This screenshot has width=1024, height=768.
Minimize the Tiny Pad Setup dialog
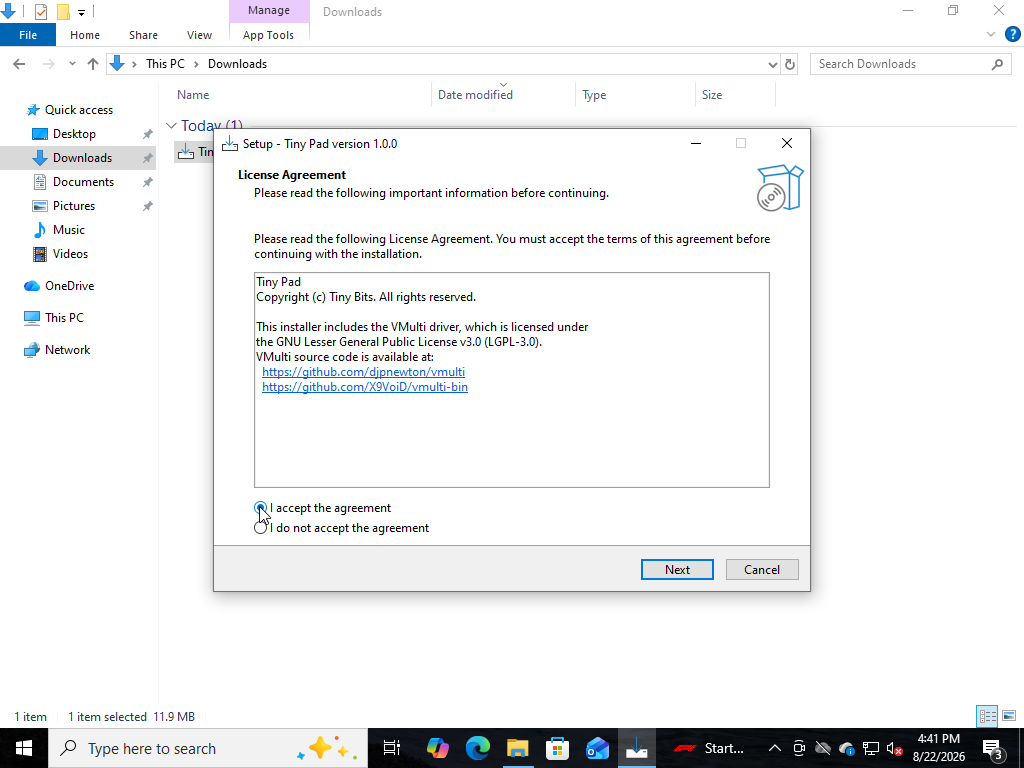[x=696, y=144]
